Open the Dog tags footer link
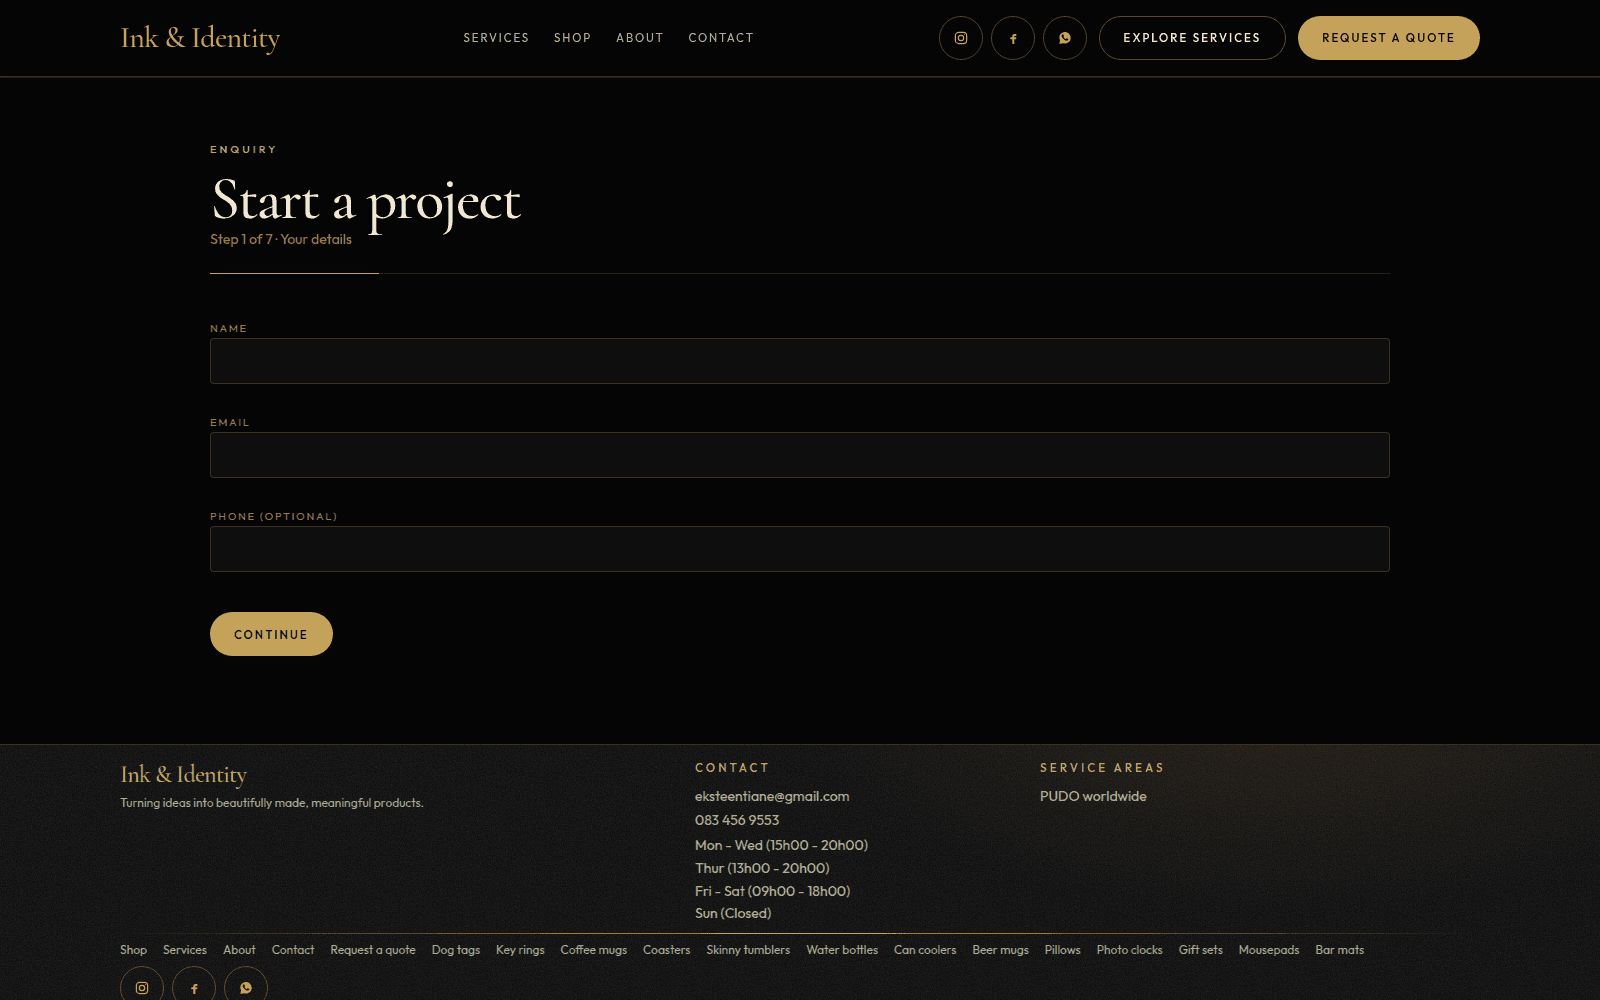1600x1000 pixels. click(456, 950)
